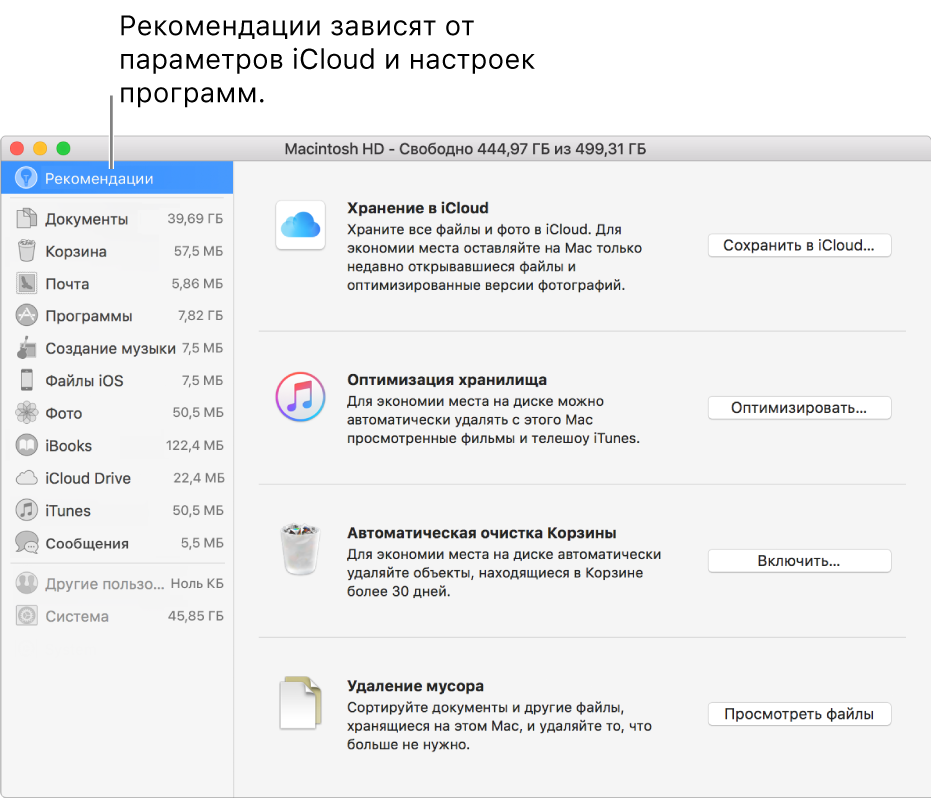931x798 pixels.
Task: Zoom the window with the green button
Action: pos(64,148)
